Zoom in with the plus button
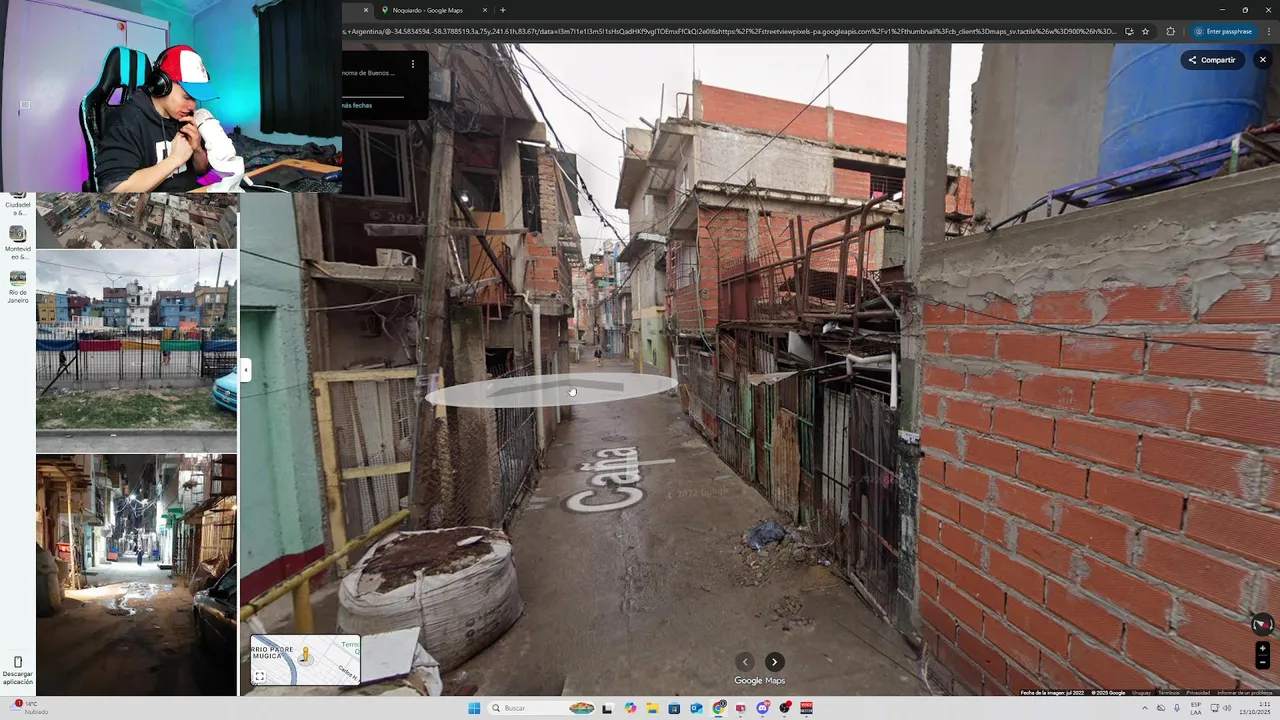This screenshot has width=1280, height=720. tap(1262, 649)
